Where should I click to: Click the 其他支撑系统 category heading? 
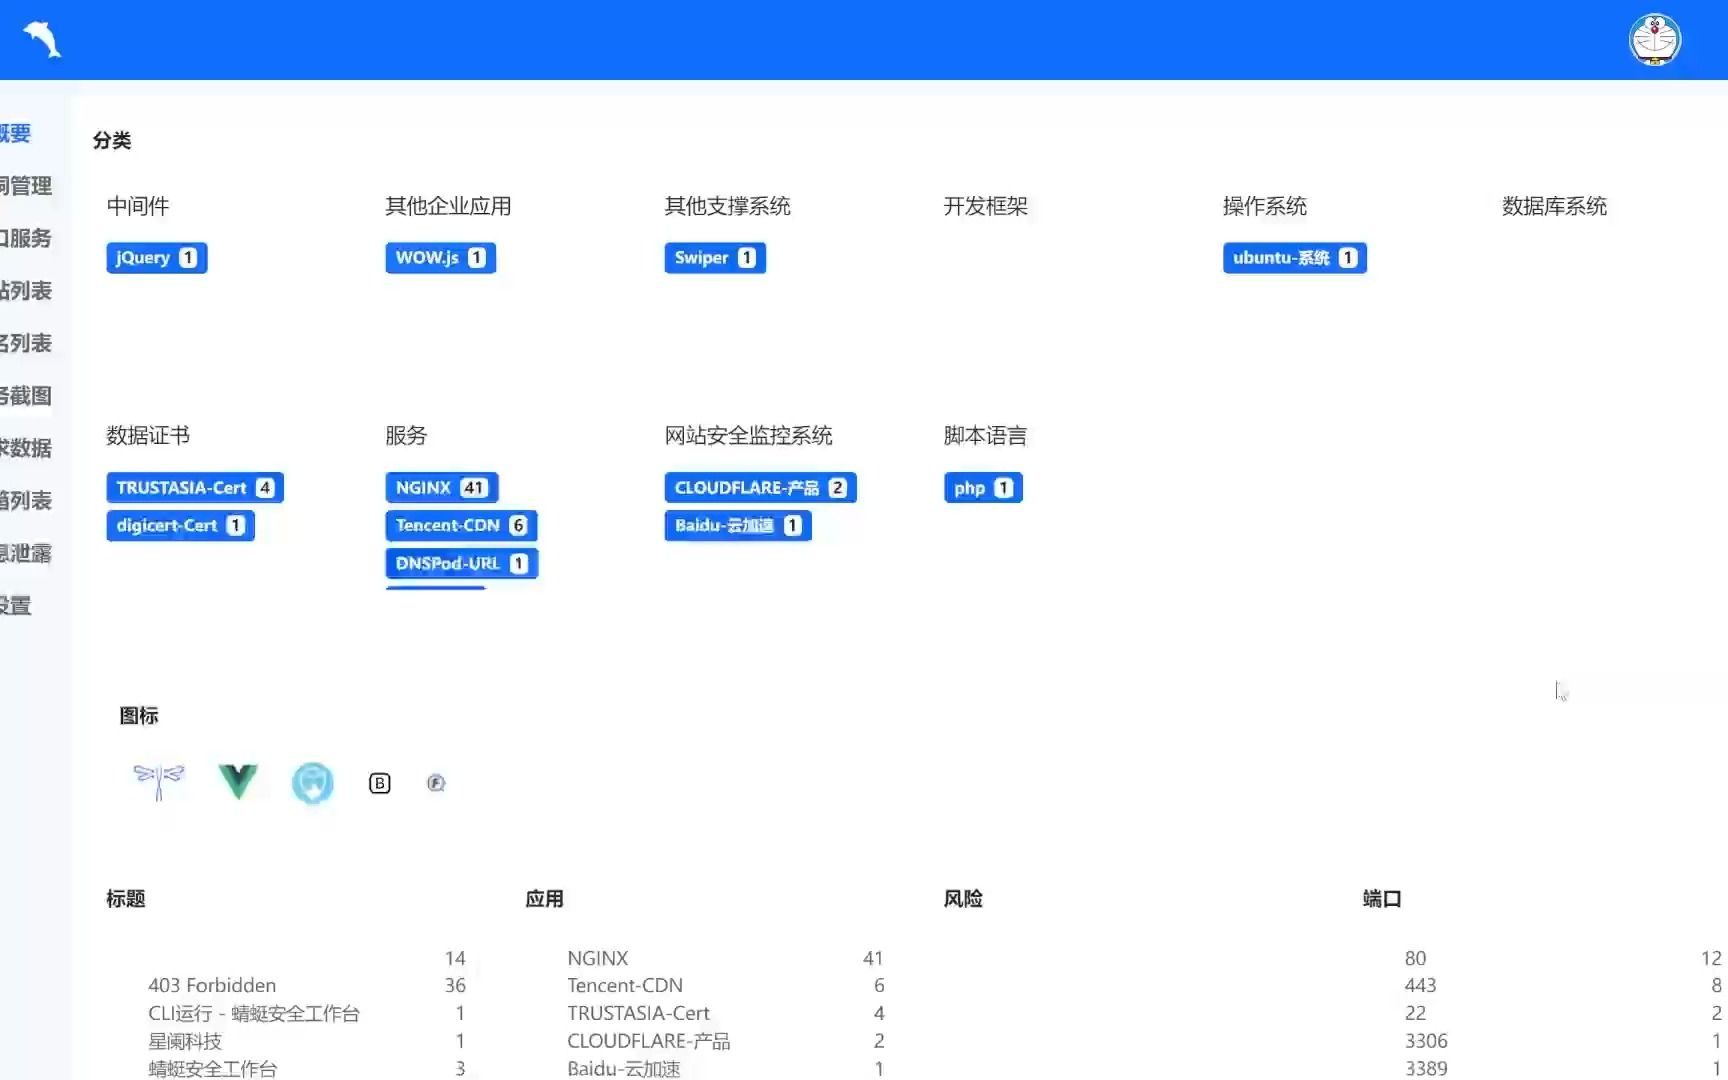click(728, 206)
